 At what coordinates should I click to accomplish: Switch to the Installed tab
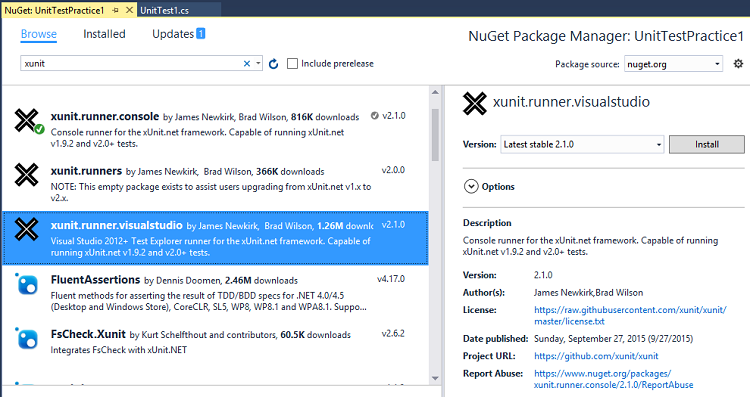click(x=104, y=34)
